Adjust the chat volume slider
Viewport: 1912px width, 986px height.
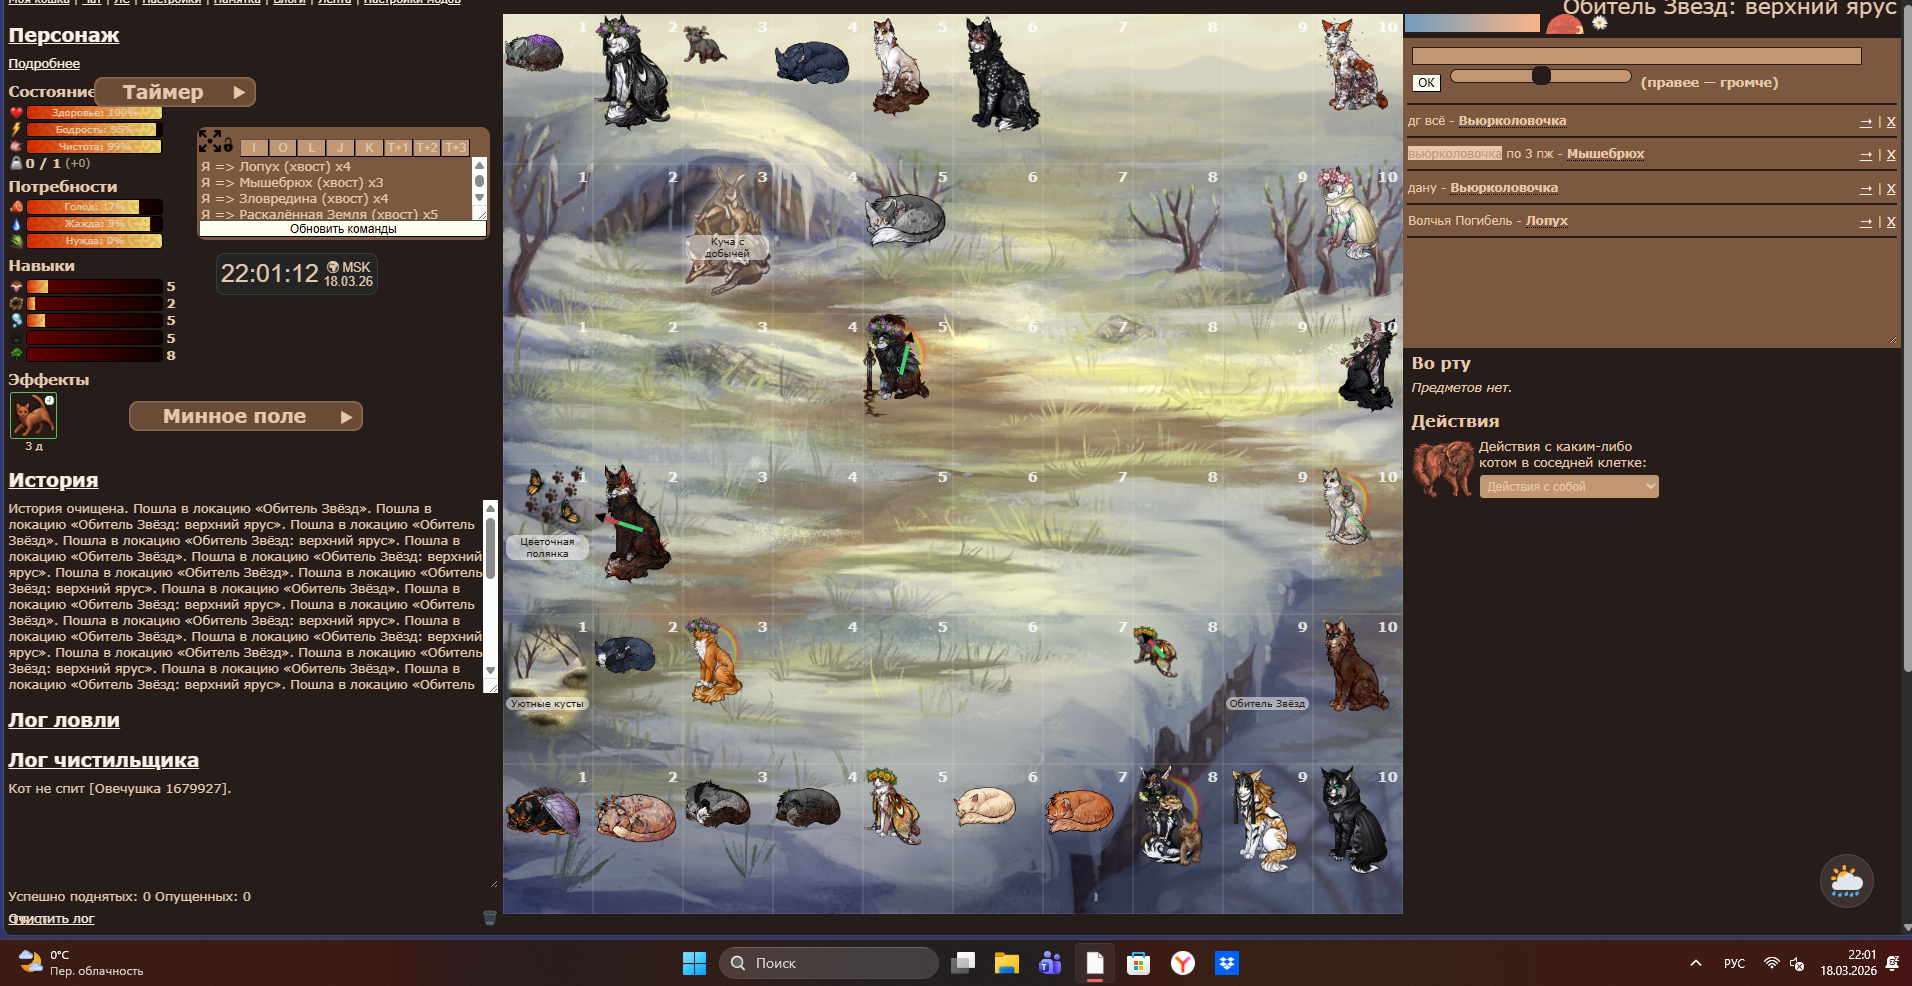point(1540,76)
